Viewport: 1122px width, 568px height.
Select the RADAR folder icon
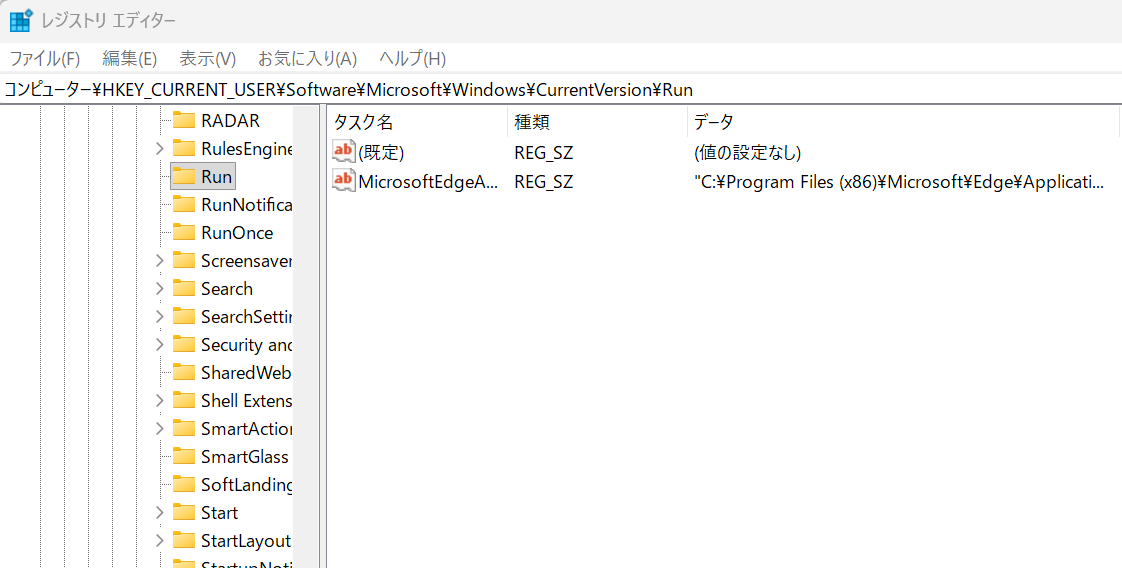[184, 121]
